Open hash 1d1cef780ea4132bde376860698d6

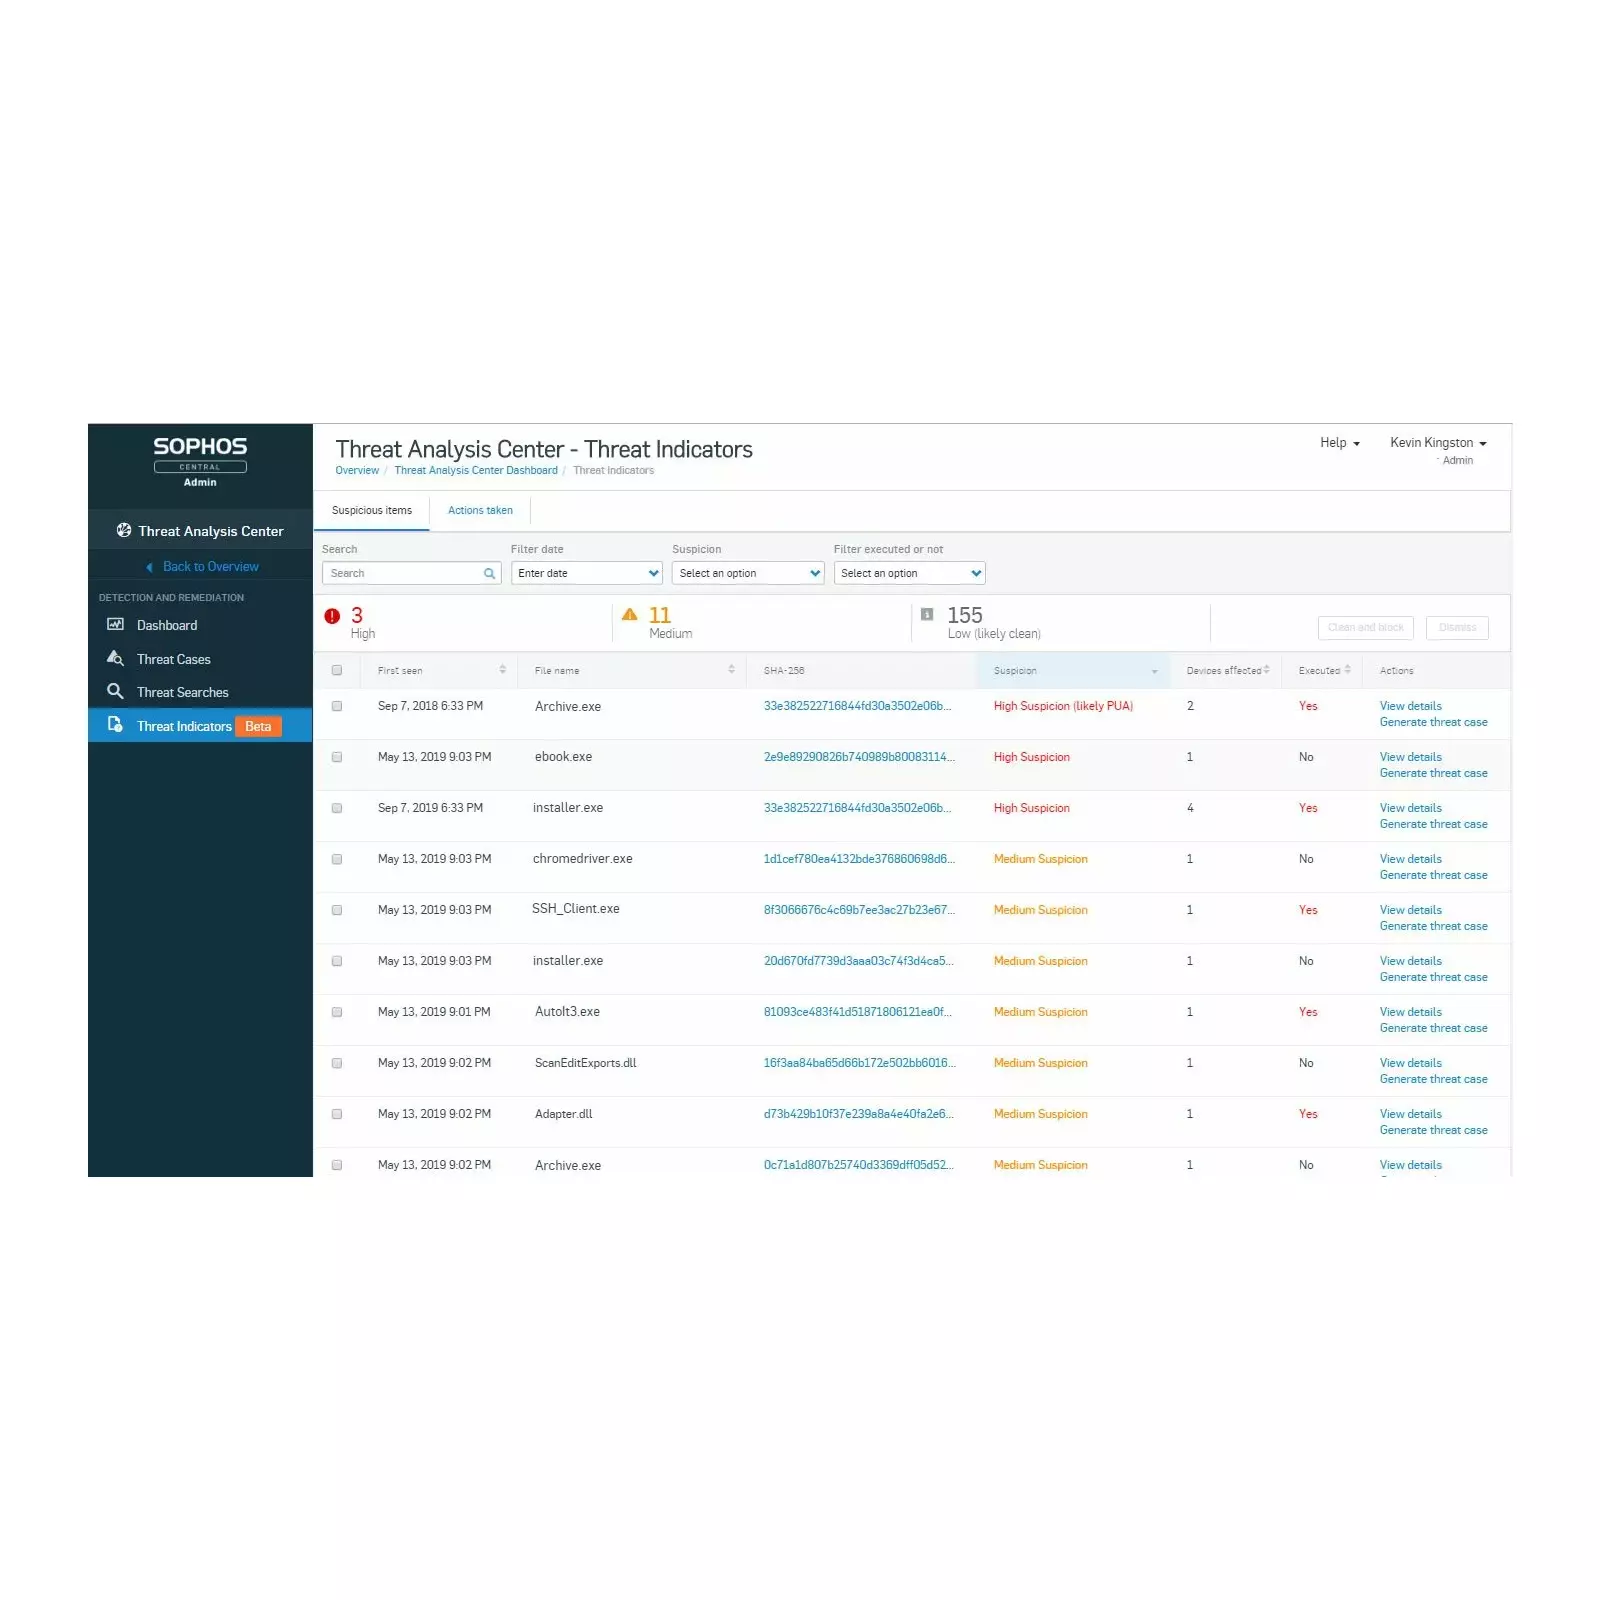click(859, 859)
